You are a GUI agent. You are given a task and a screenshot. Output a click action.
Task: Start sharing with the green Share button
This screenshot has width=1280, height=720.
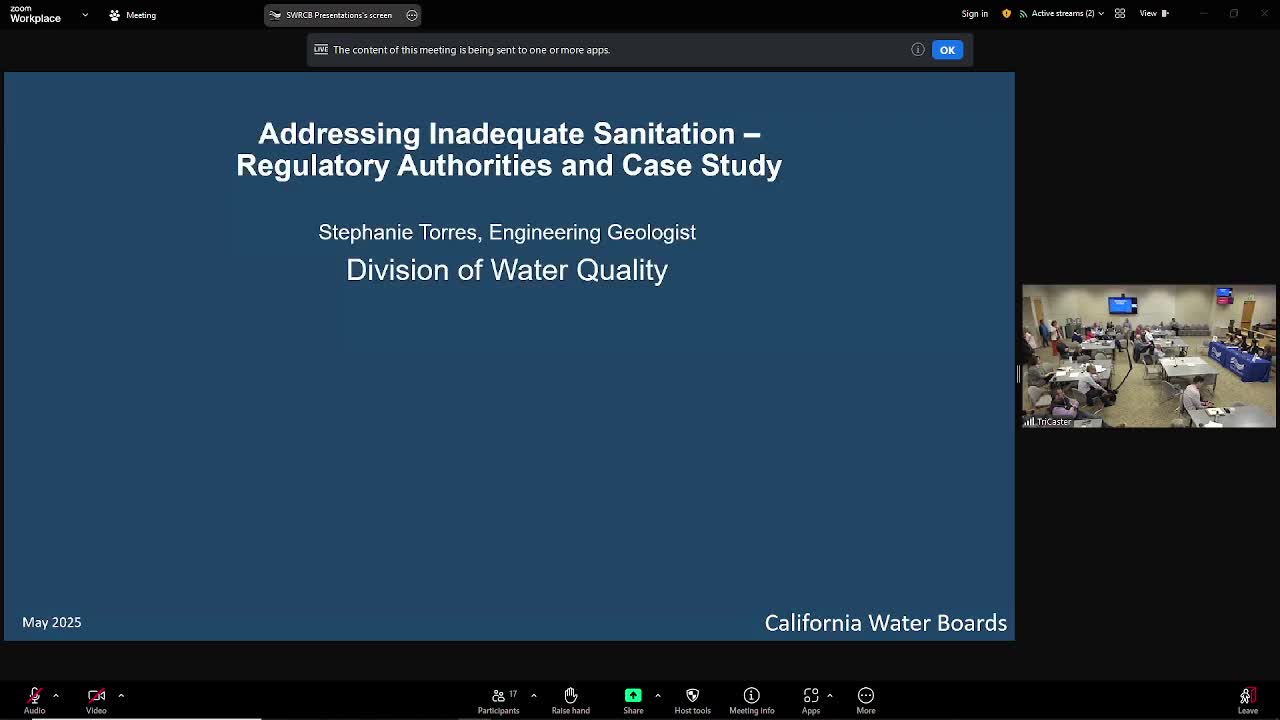[633, 700]
